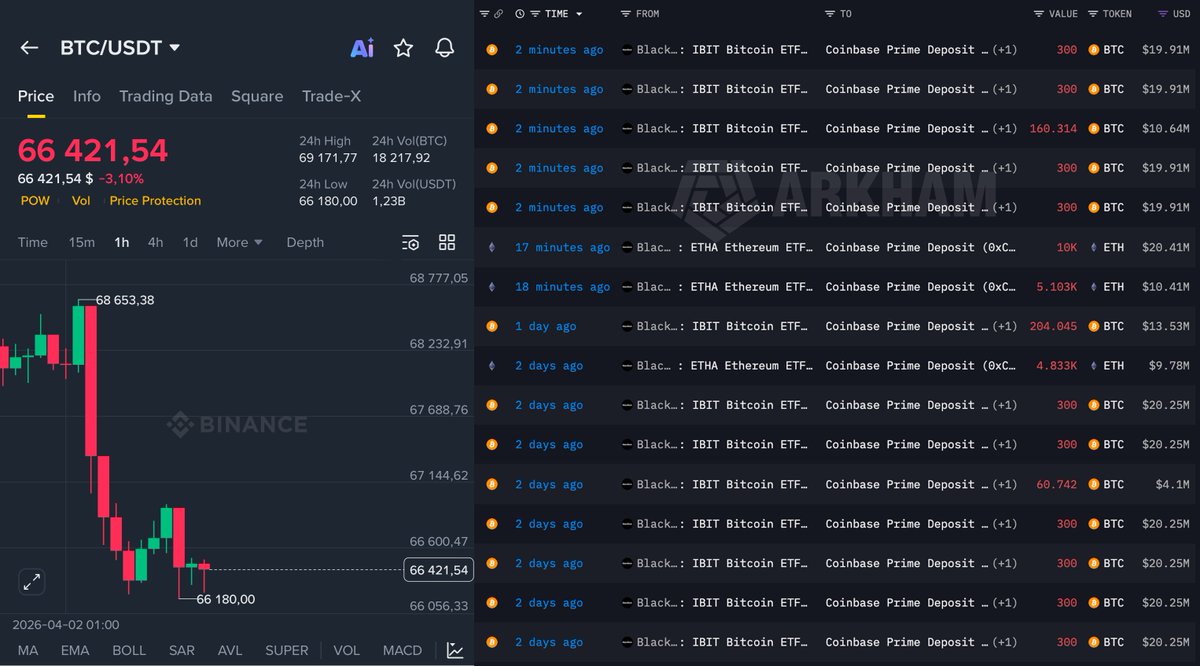The width and height of the screenshot is (1200, 666).
Task: Select the 1d chart interval
Action: pyautogui.click(x=190, y=242)
